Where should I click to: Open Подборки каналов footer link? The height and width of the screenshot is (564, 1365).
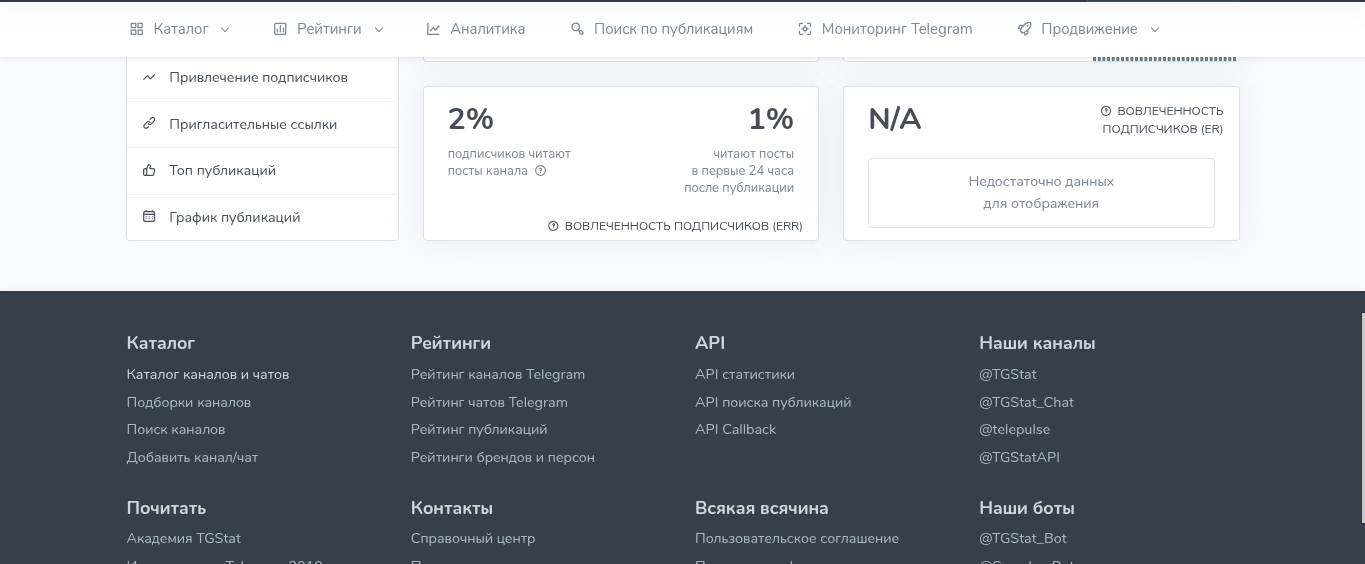189,402
